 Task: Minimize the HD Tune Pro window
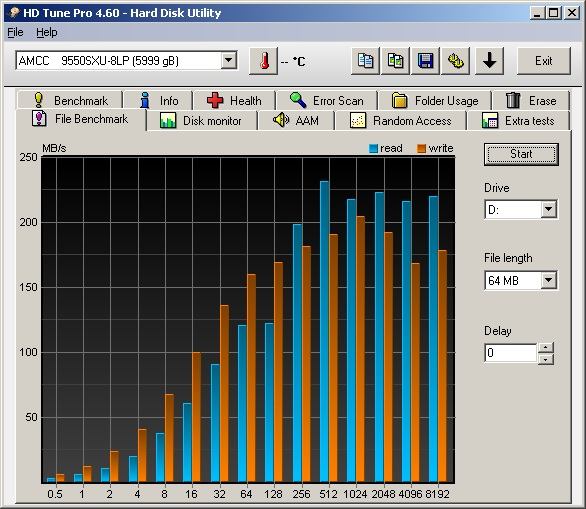537,13
